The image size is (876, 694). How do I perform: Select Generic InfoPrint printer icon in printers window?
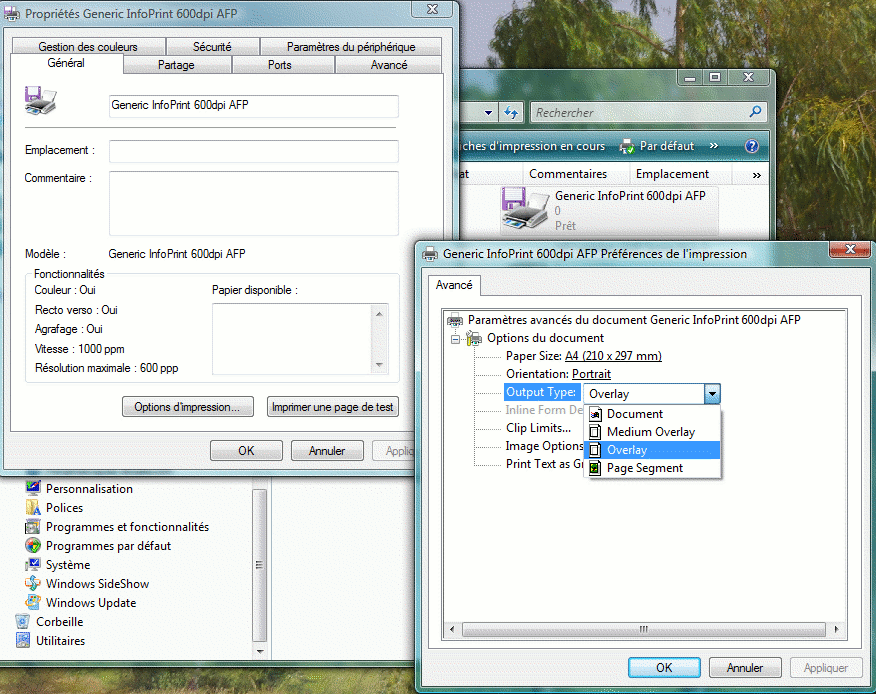click(525, 208)
